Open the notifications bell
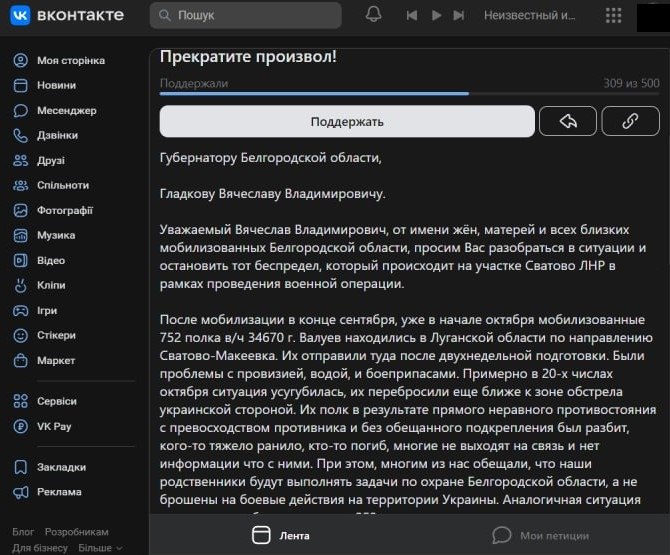The image size is (670, 555). coord(373,15)
